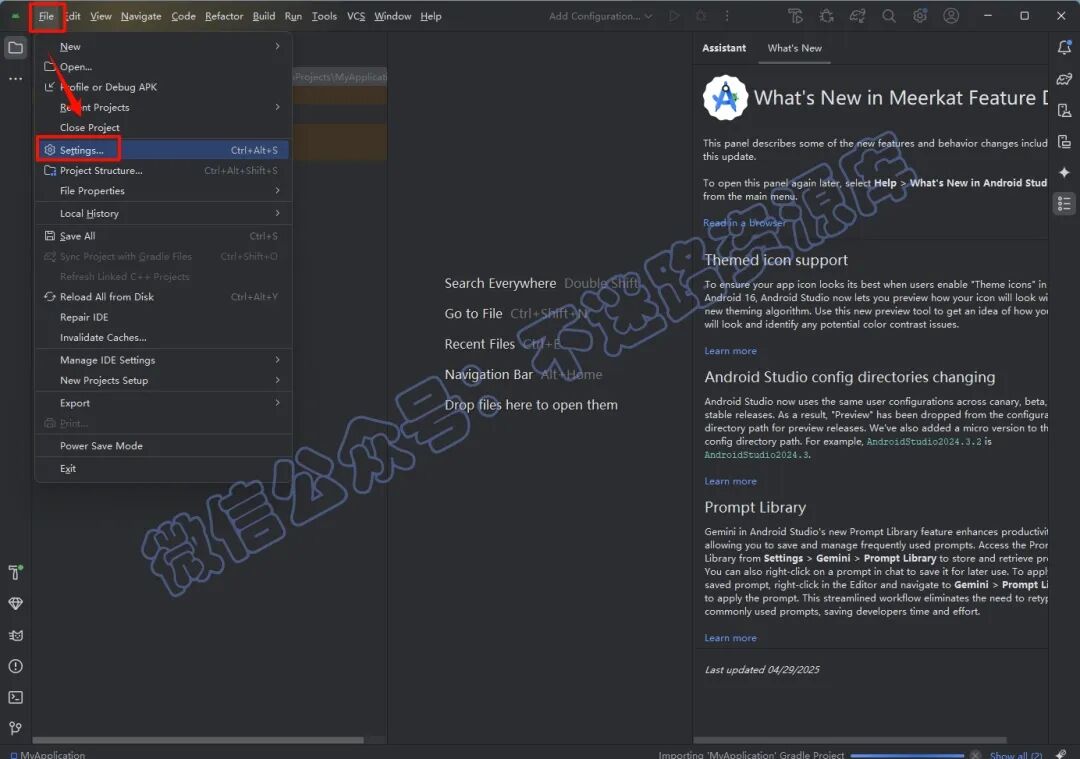The image size is (1080, 759).
Task: Expand the Export submenu
Action: (x=163, y=402)
